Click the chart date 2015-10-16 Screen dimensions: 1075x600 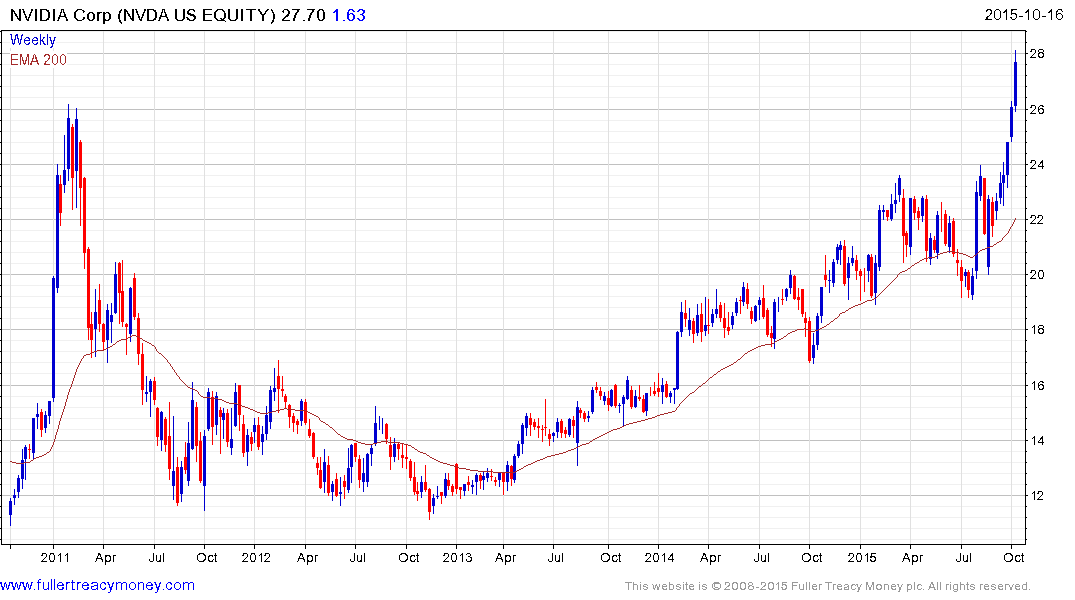pyautogui.click(x=1024, y=14)
